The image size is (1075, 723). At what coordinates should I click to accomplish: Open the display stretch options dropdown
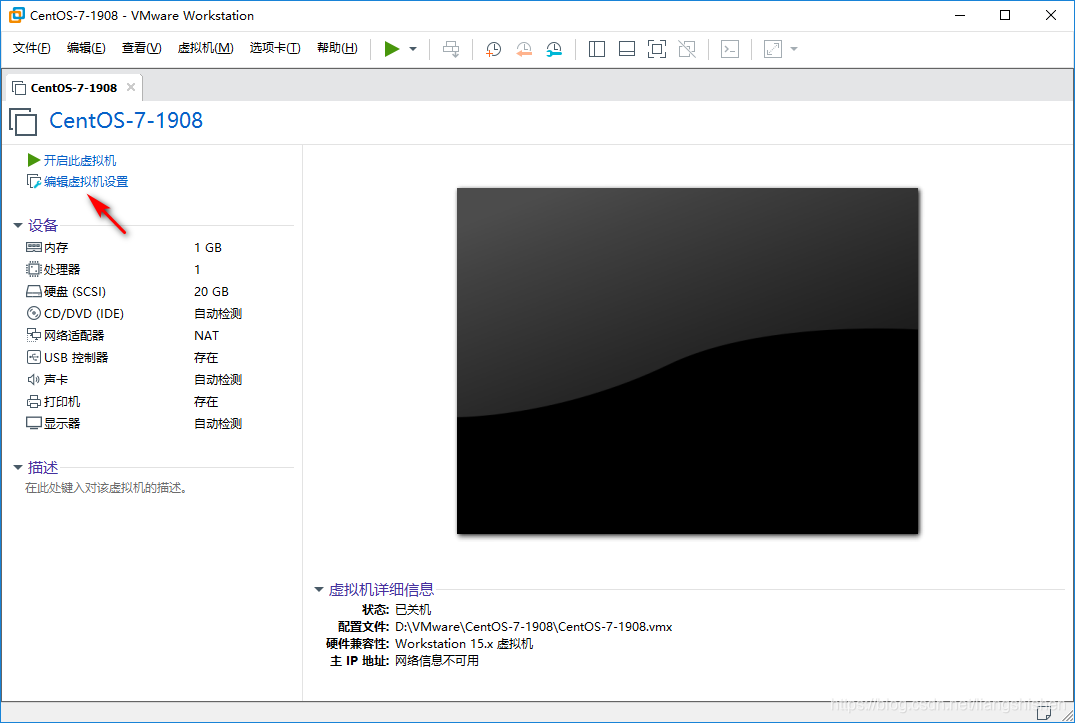point(792,48)
